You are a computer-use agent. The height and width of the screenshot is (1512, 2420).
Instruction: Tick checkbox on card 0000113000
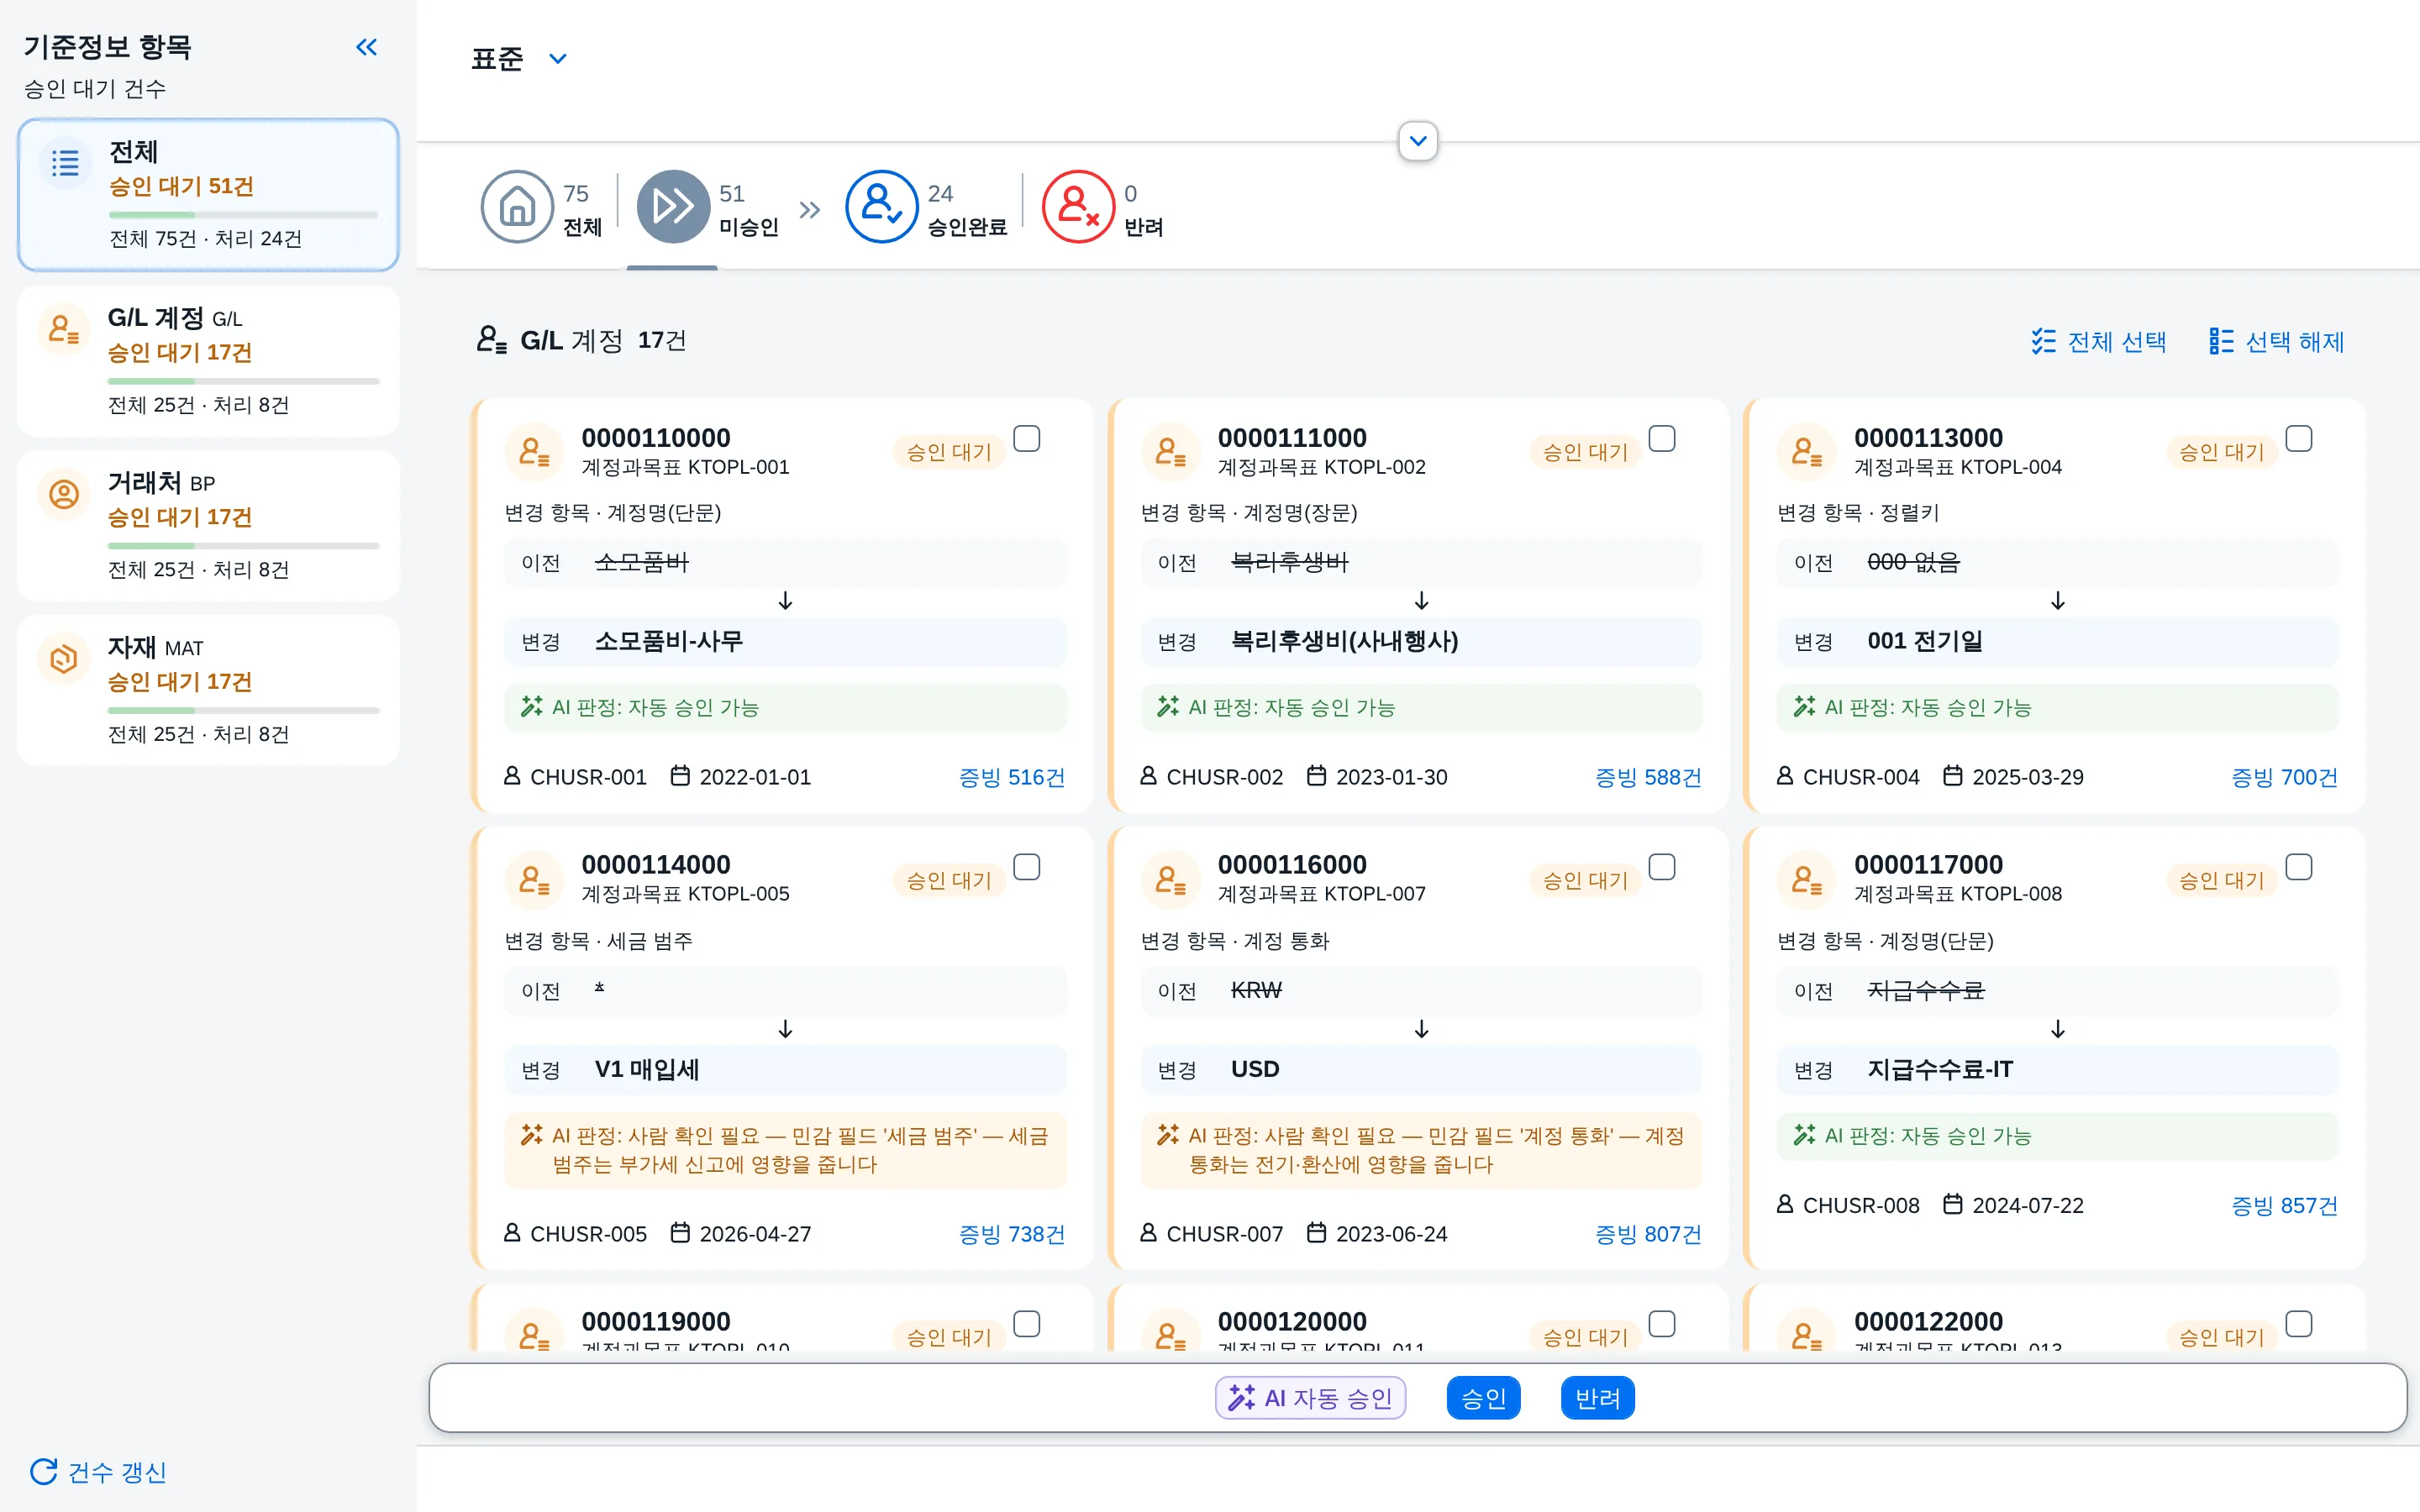tap(2298, 439)
